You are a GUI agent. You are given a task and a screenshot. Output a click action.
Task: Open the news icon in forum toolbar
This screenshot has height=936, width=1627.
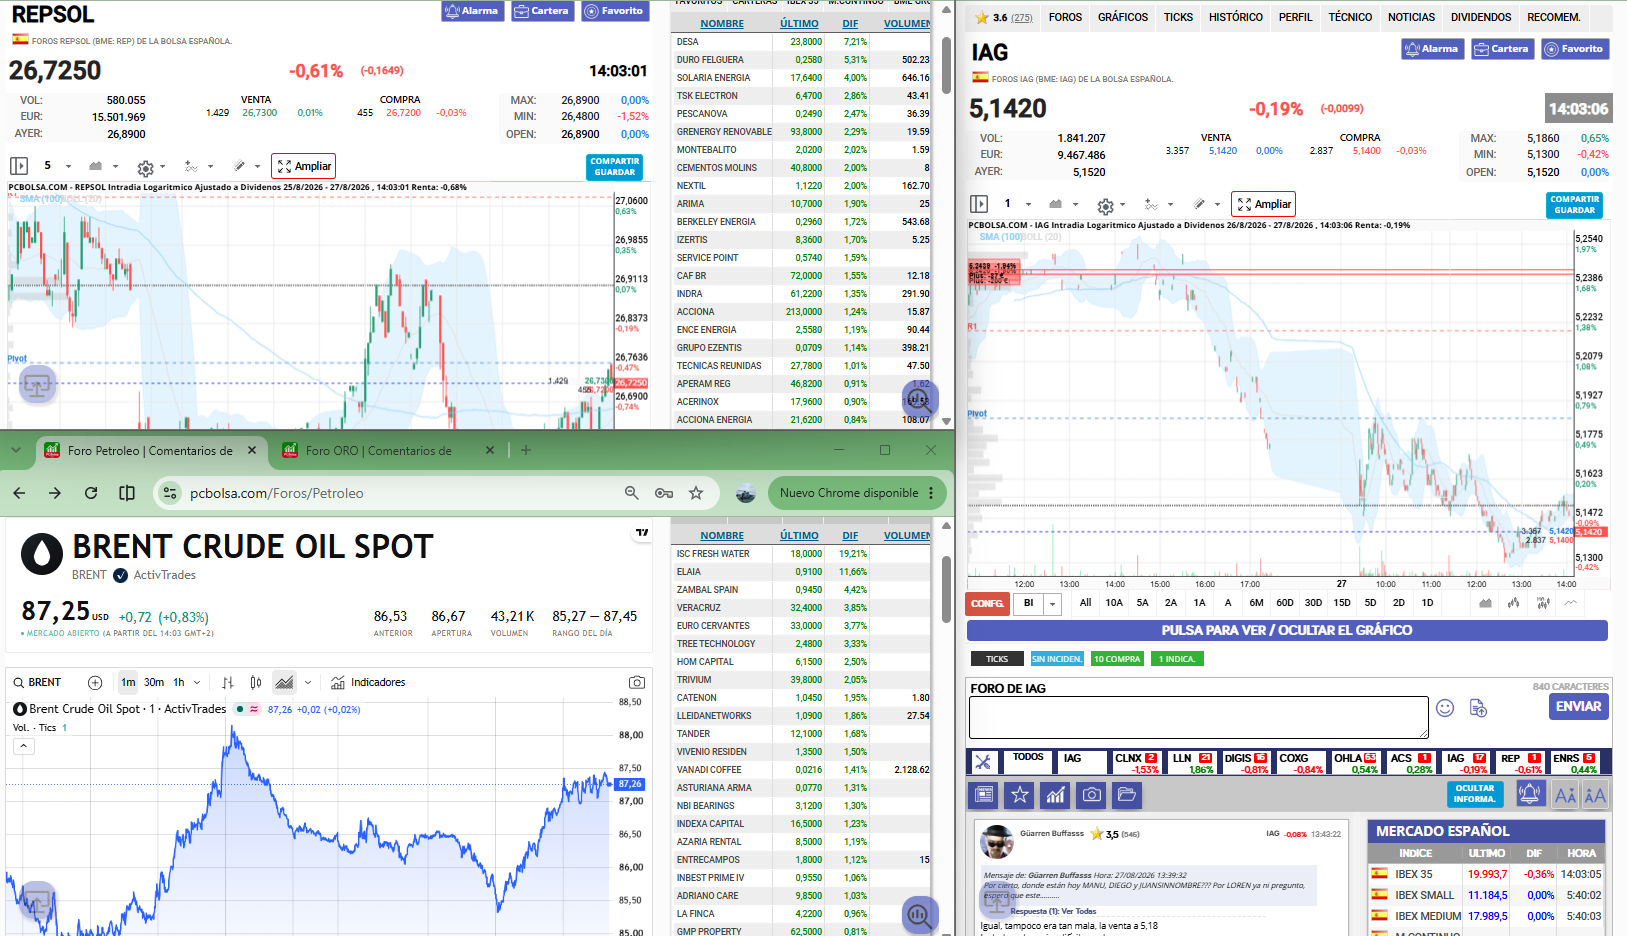(x=985, y=795)
